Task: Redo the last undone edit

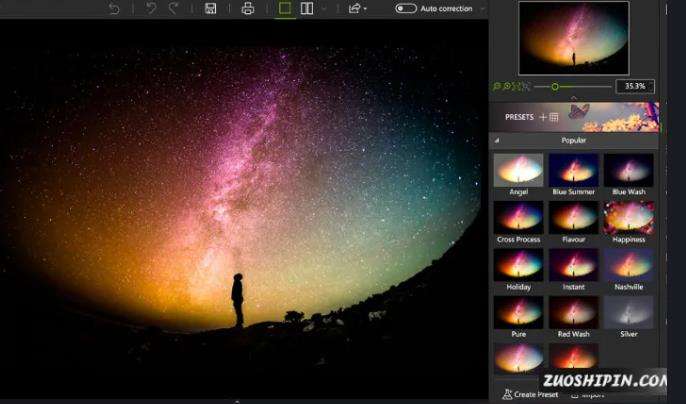Action: [174, 8]
